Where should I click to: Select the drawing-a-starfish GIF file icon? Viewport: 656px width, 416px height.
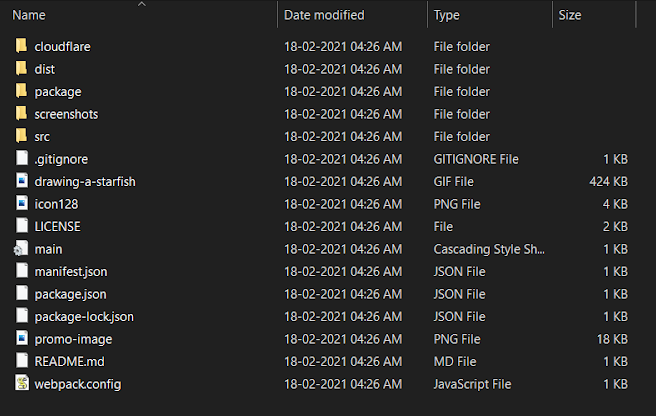pyautogui.click(x=22, y=181)
